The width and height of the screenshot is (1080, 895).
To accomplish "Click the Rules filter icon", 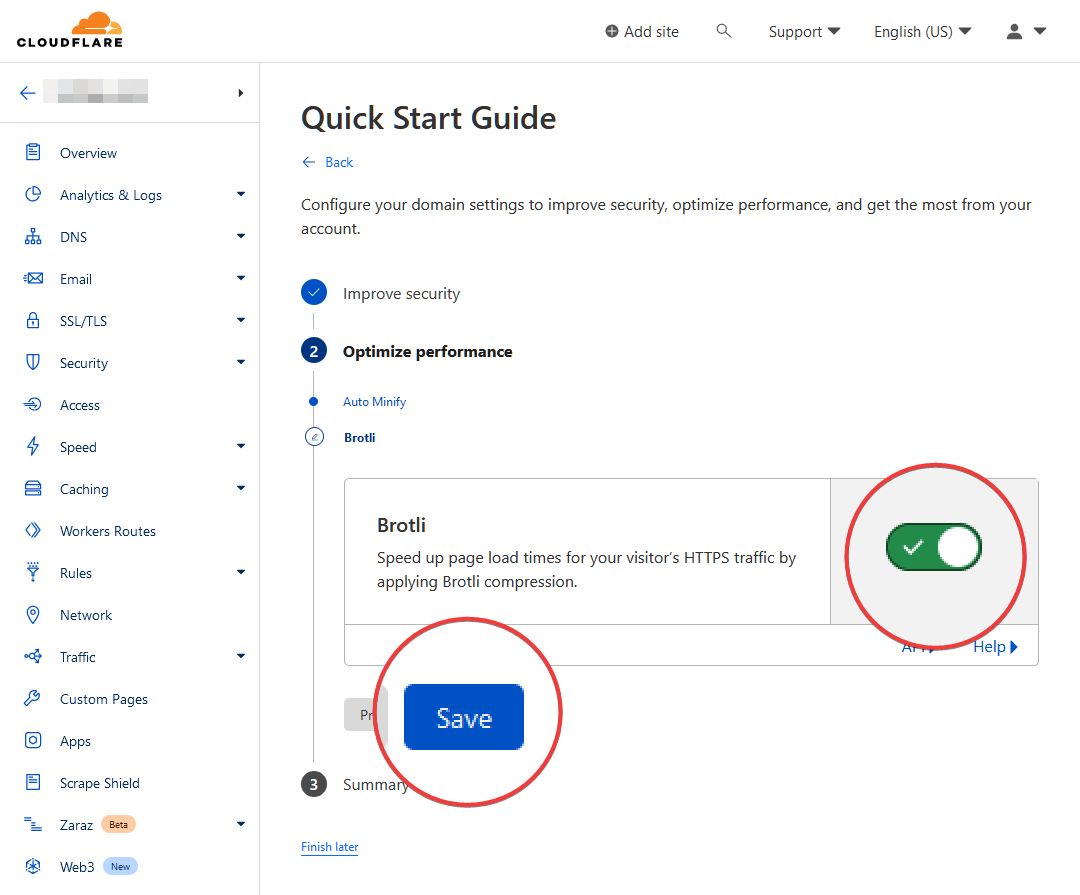I will pyautogui.click(x=33, y=572).
